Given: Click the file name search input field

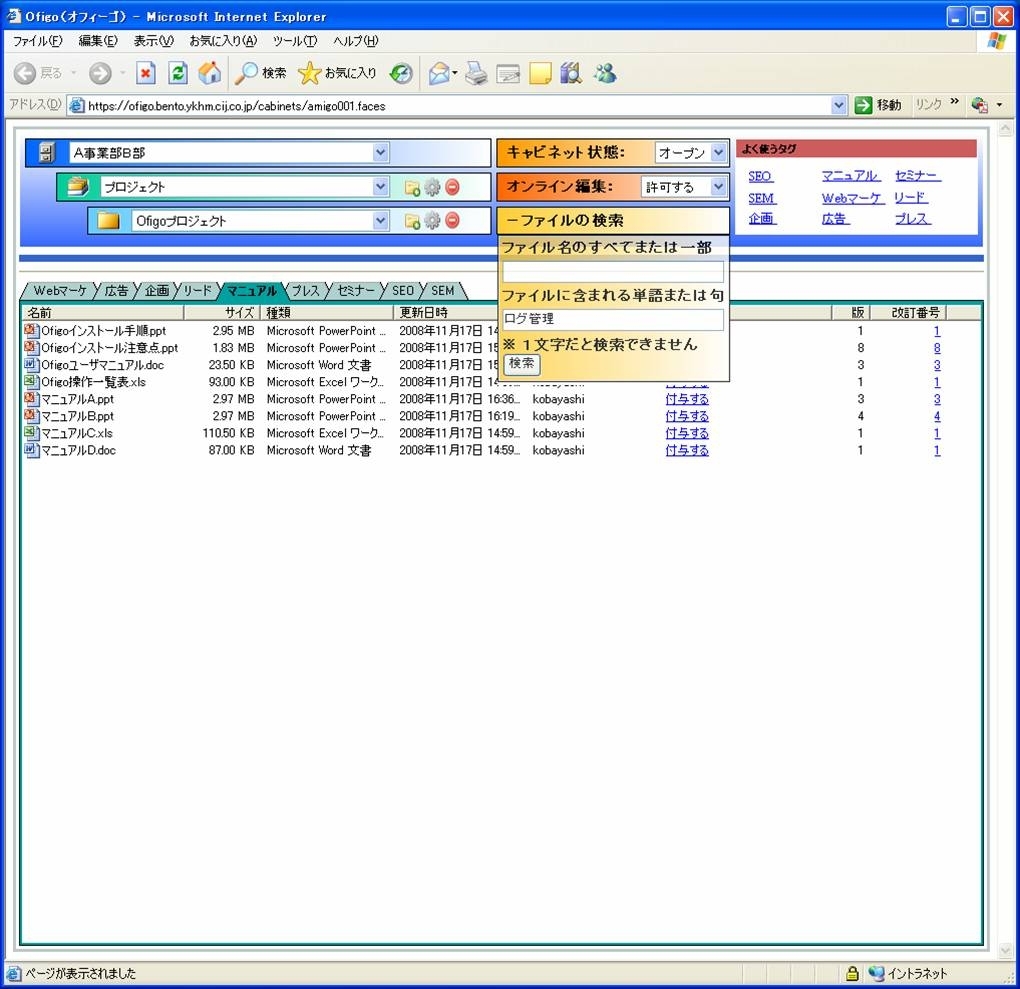Looking at the screenshot, I should coord(613,271).
